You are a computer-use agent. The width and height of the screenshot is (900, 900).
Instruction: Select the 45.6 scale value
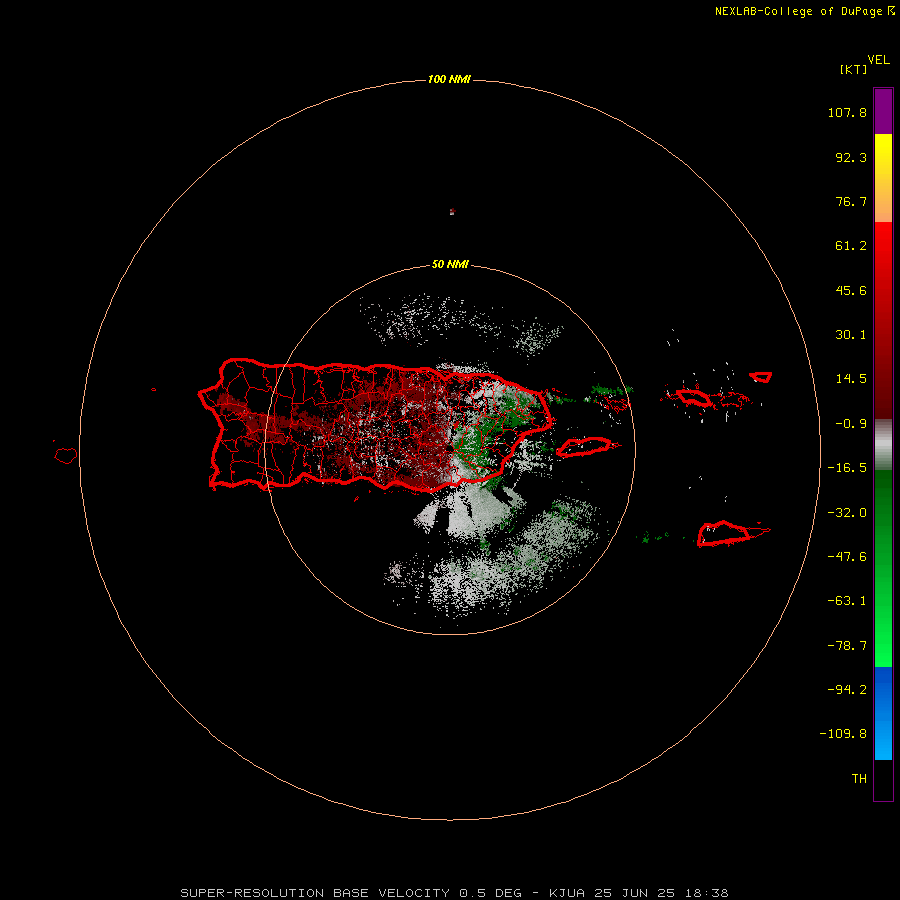coord(851,290)
